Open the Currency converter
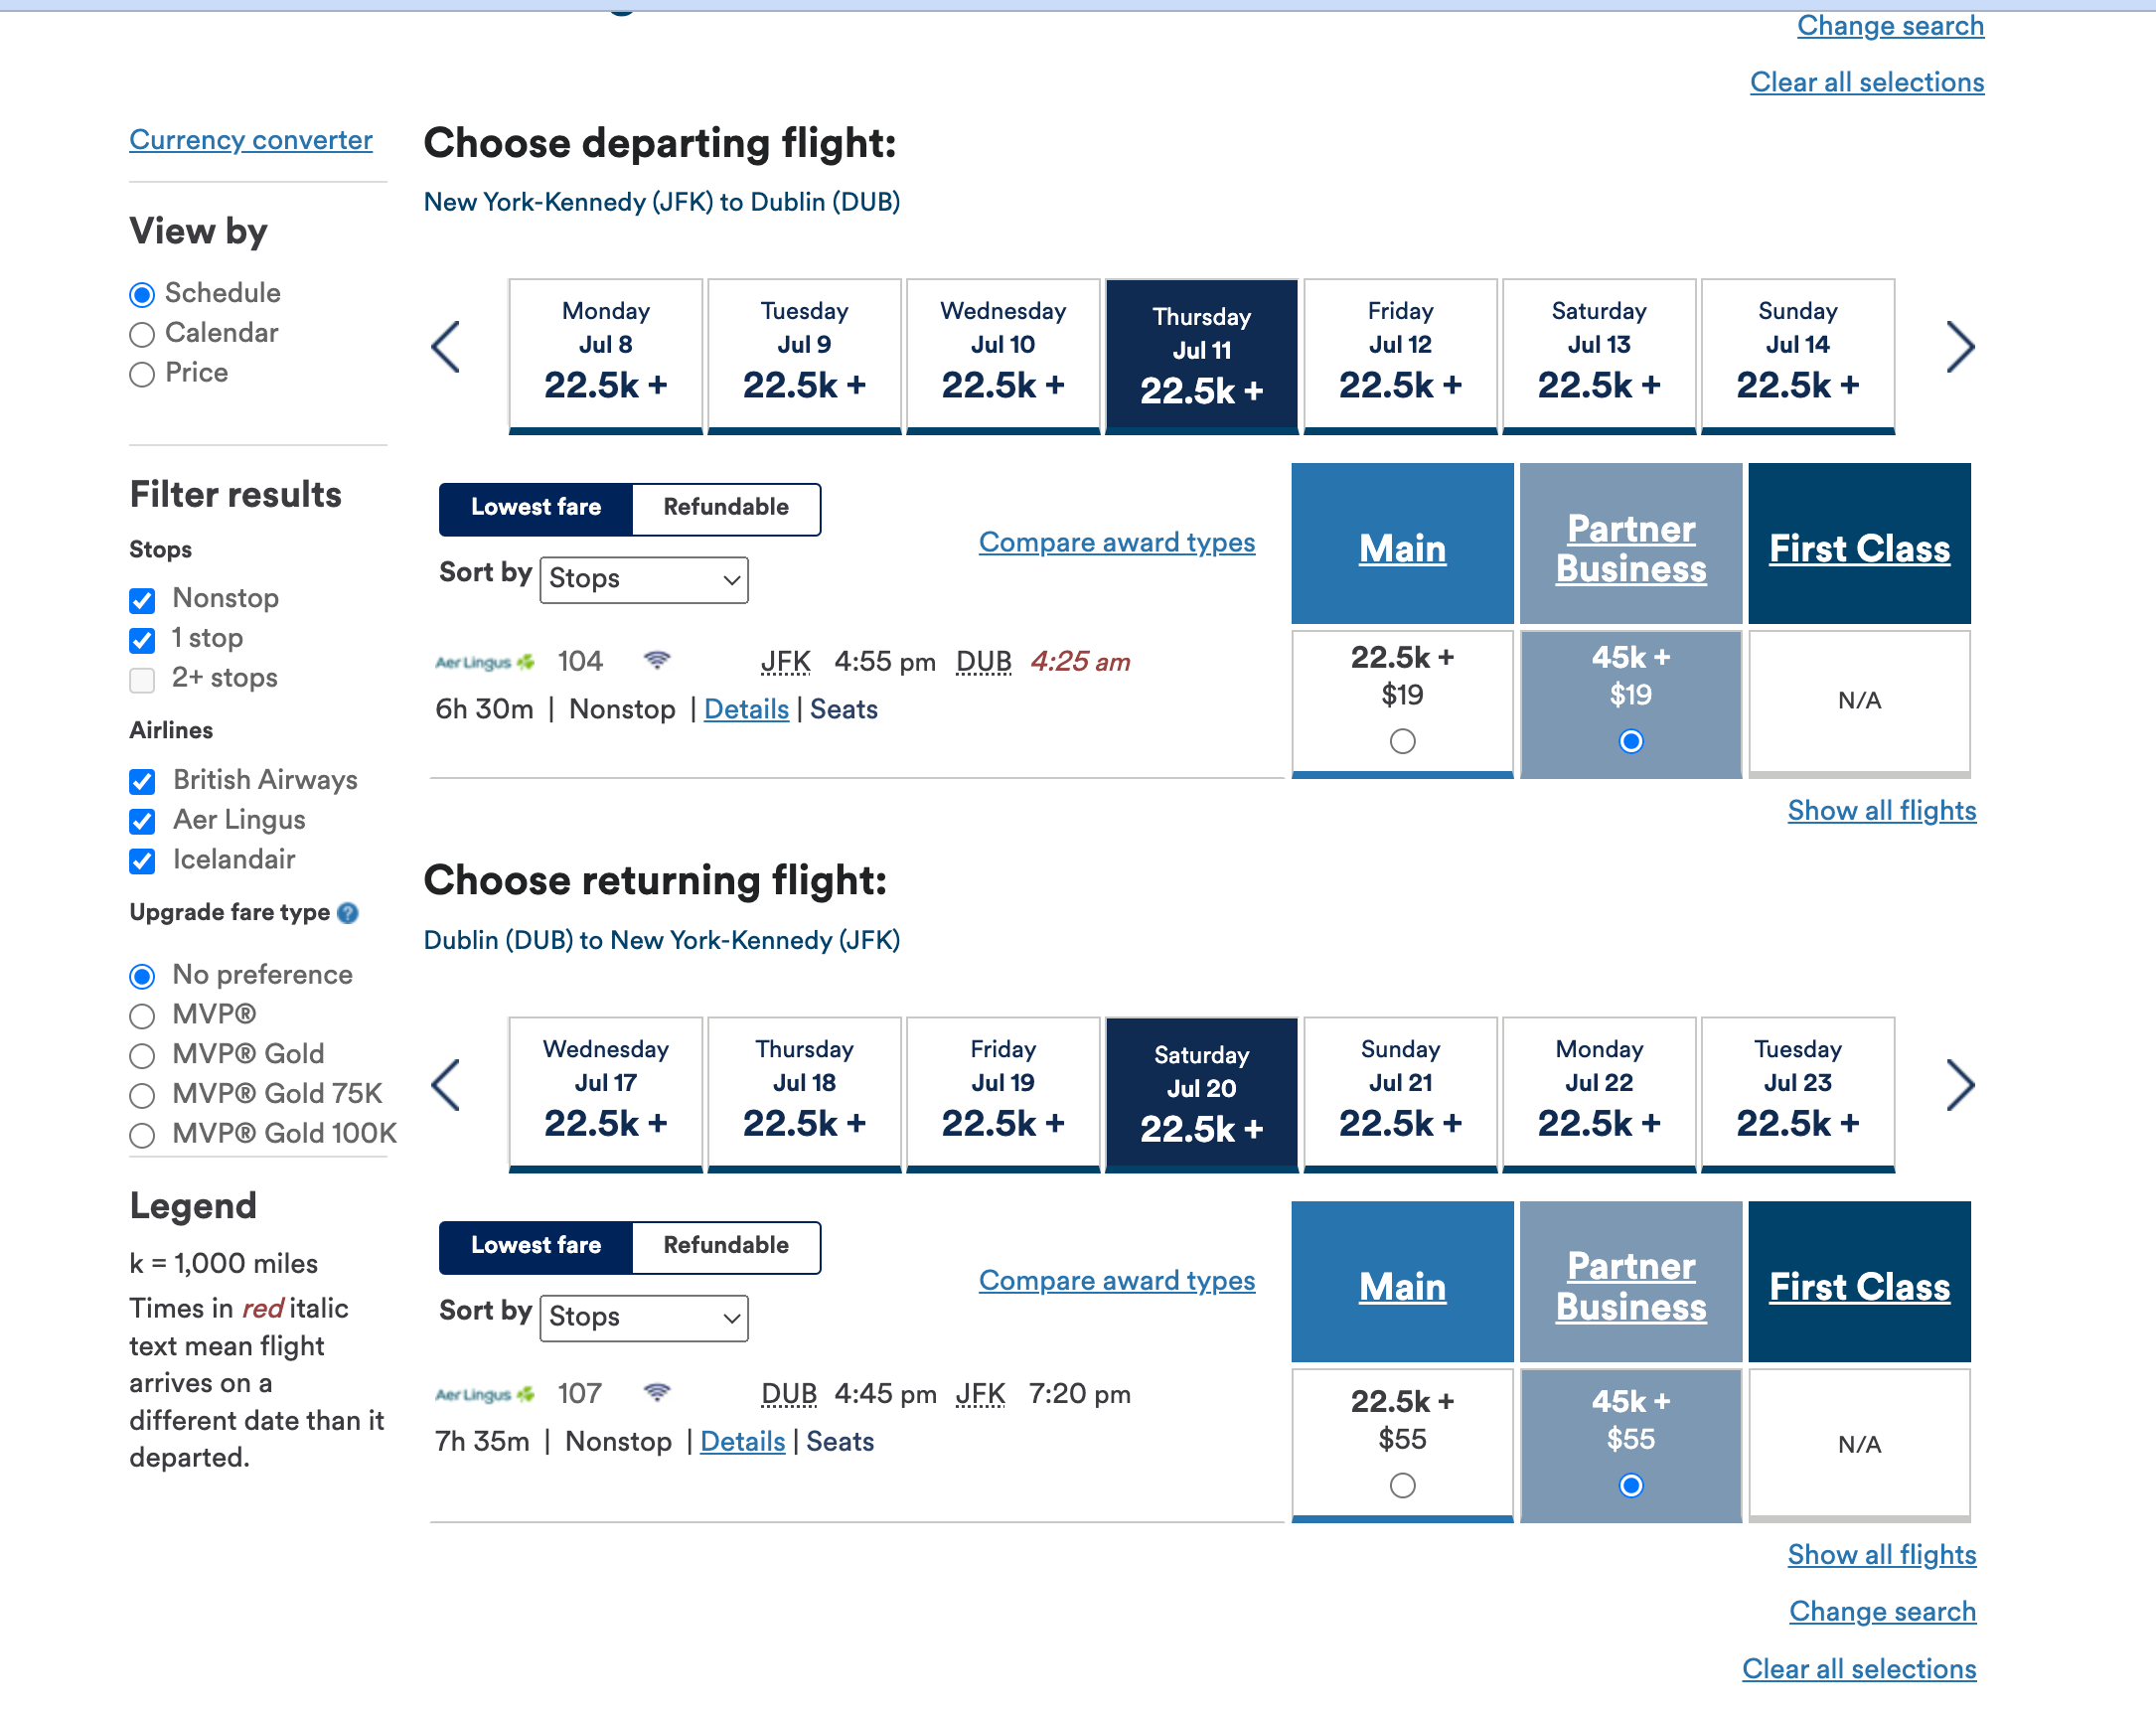 coord(250,140)
